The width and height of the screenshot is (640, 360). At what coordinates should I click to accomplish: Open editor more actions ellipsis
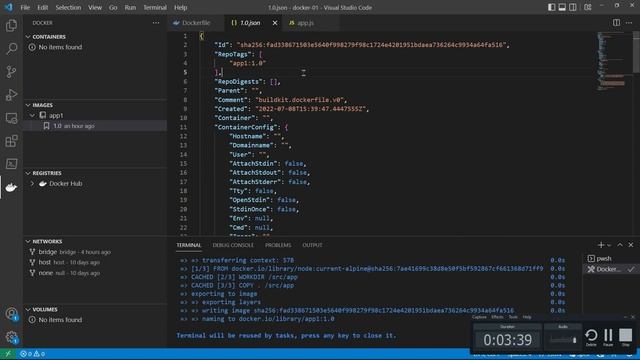(x=629, y=23)
